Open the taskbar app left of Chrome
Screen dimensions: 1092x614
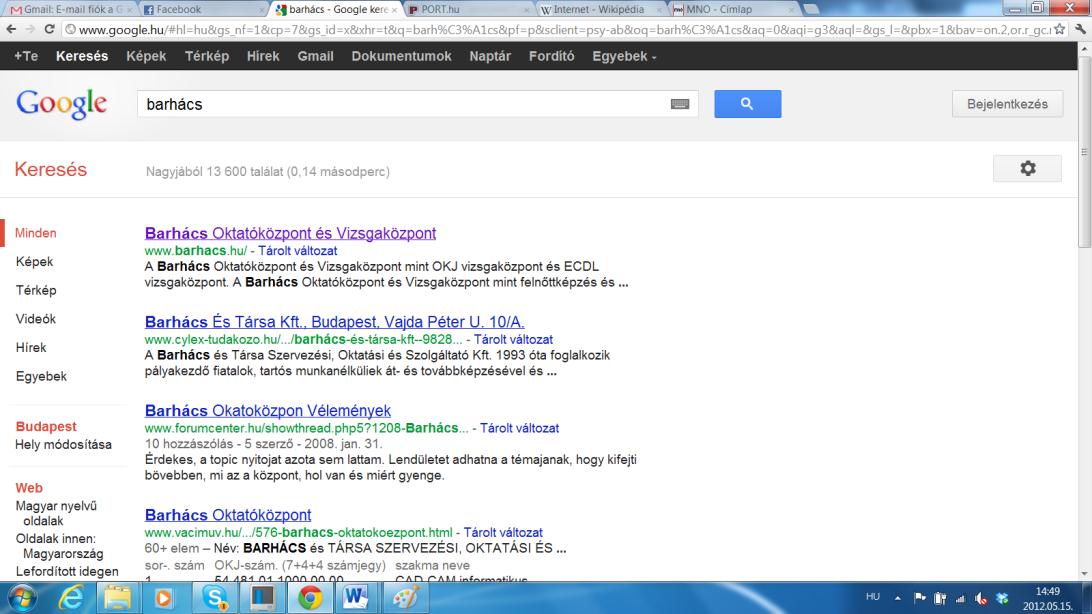[263, 598]
